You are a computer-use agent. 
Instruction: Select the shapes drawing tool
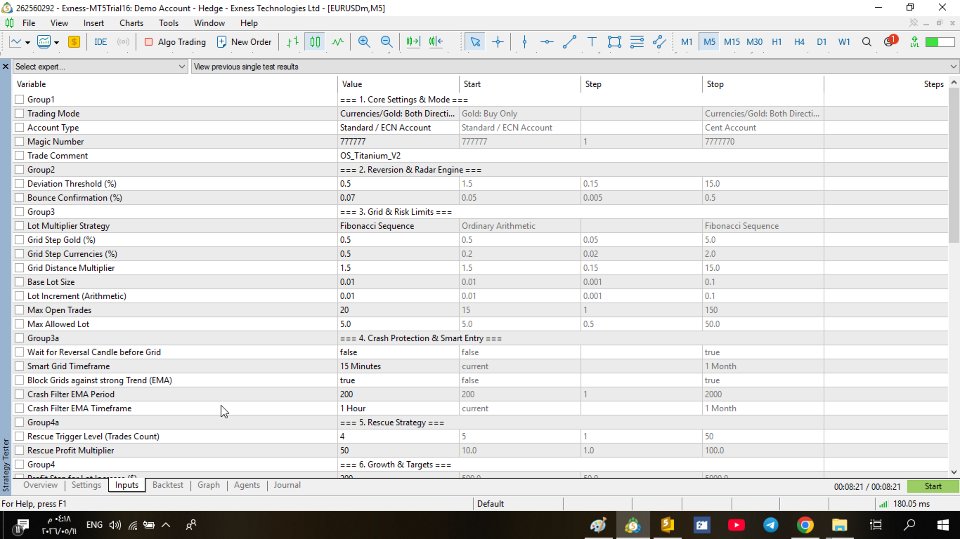coord(614,42)
